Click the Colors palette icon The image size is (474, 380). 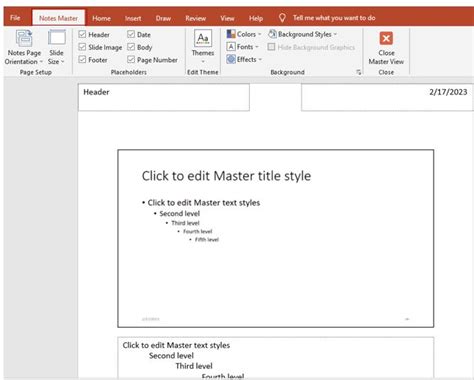click(x=231, y=34)
